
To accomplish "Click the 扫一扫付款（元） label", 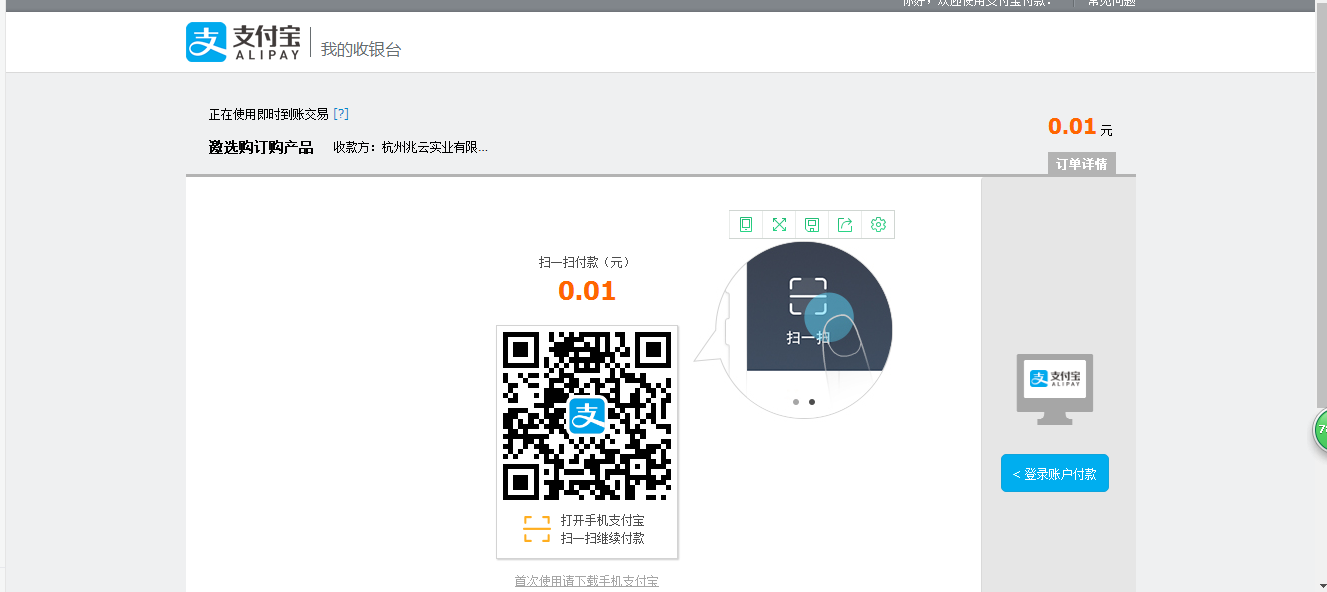I will [x=585, y=262].
